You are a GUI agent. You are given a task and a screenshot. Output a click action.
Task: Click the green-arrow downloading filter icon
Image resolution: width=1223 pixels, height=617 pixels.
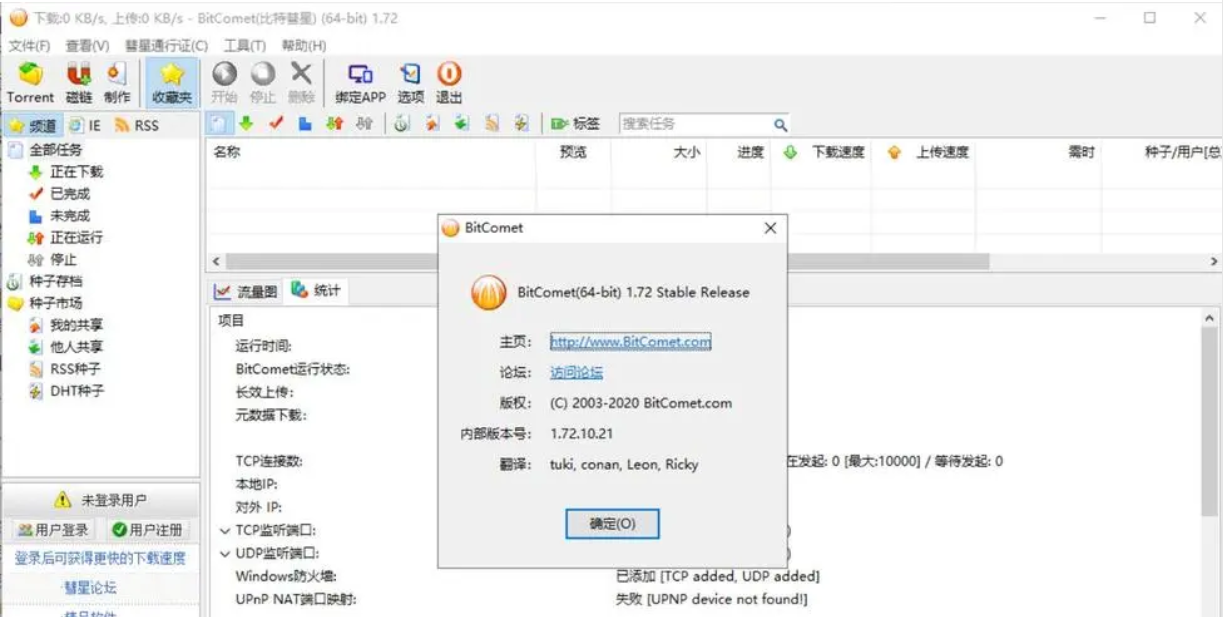[245, 123]
